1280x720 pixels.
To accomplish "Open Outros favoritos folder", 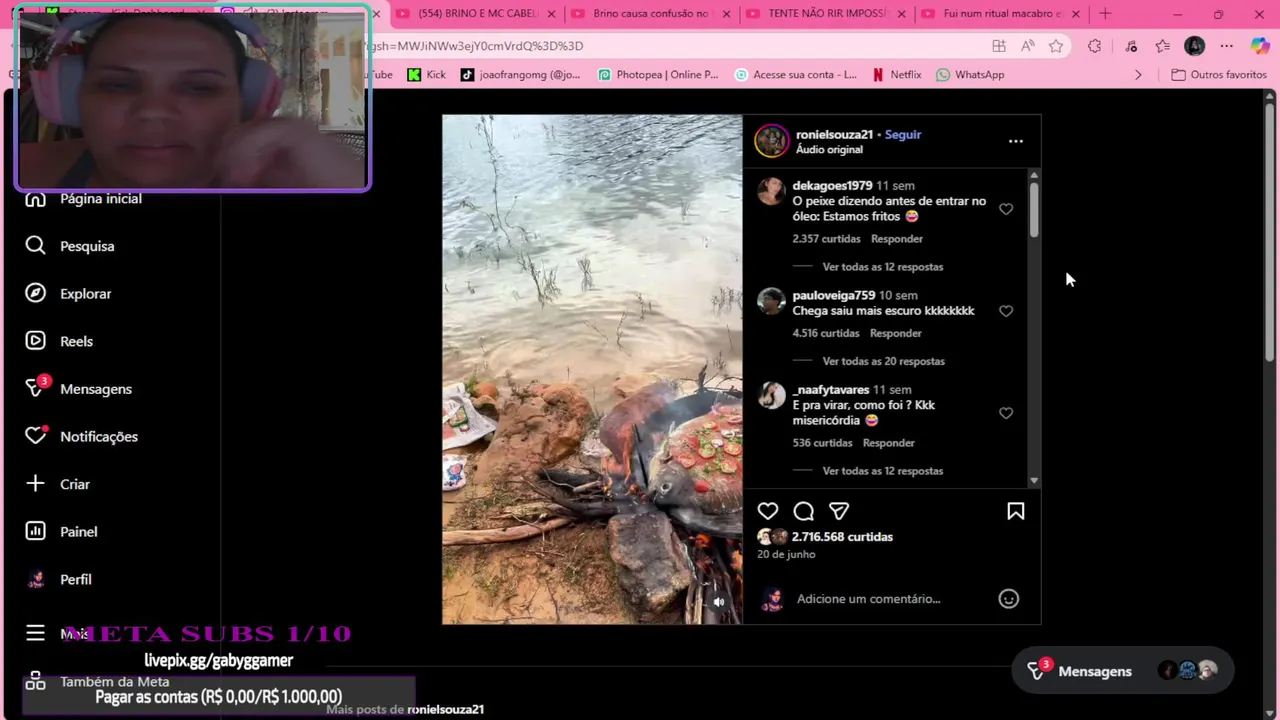I will click(x=1219, y=74).
